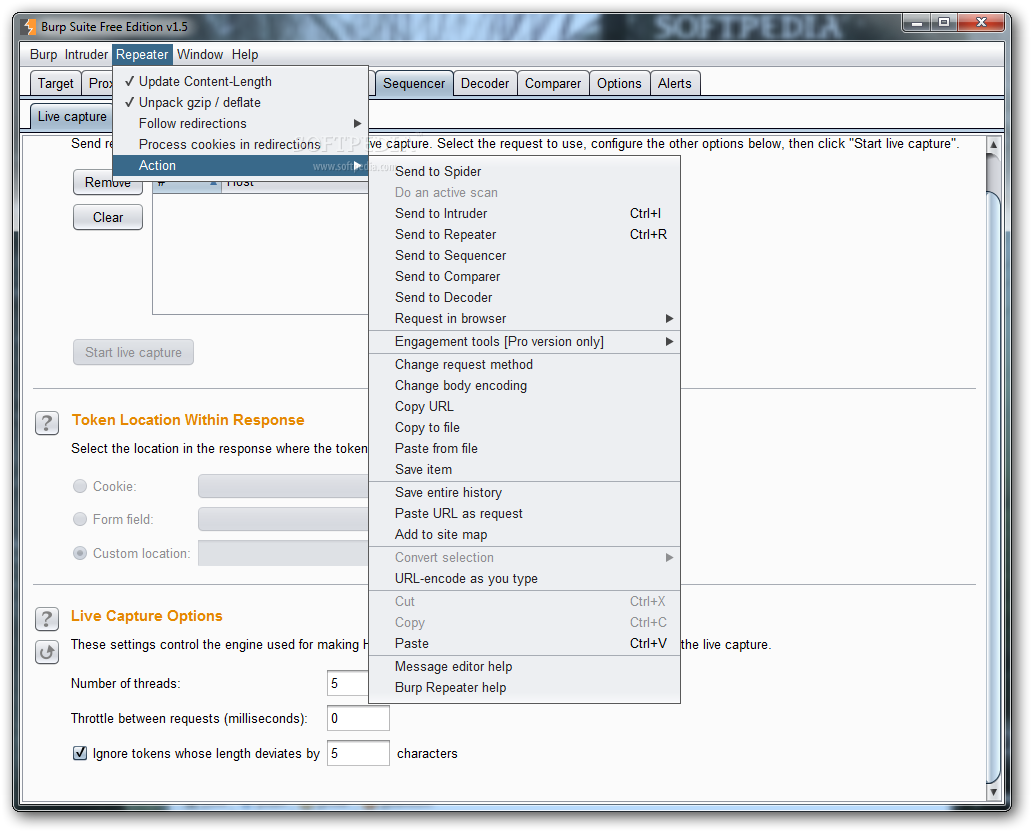Select Copy to file
The width and height of the screenshot is (1032, 832).
[x=524, y=428]
